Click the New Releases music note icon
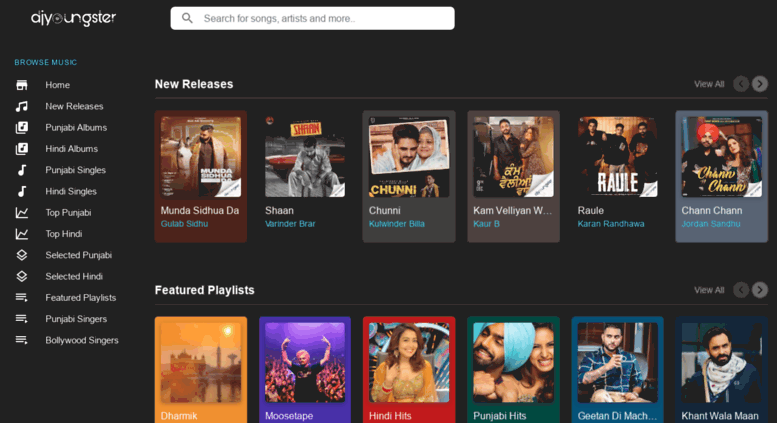 point(21,106)
